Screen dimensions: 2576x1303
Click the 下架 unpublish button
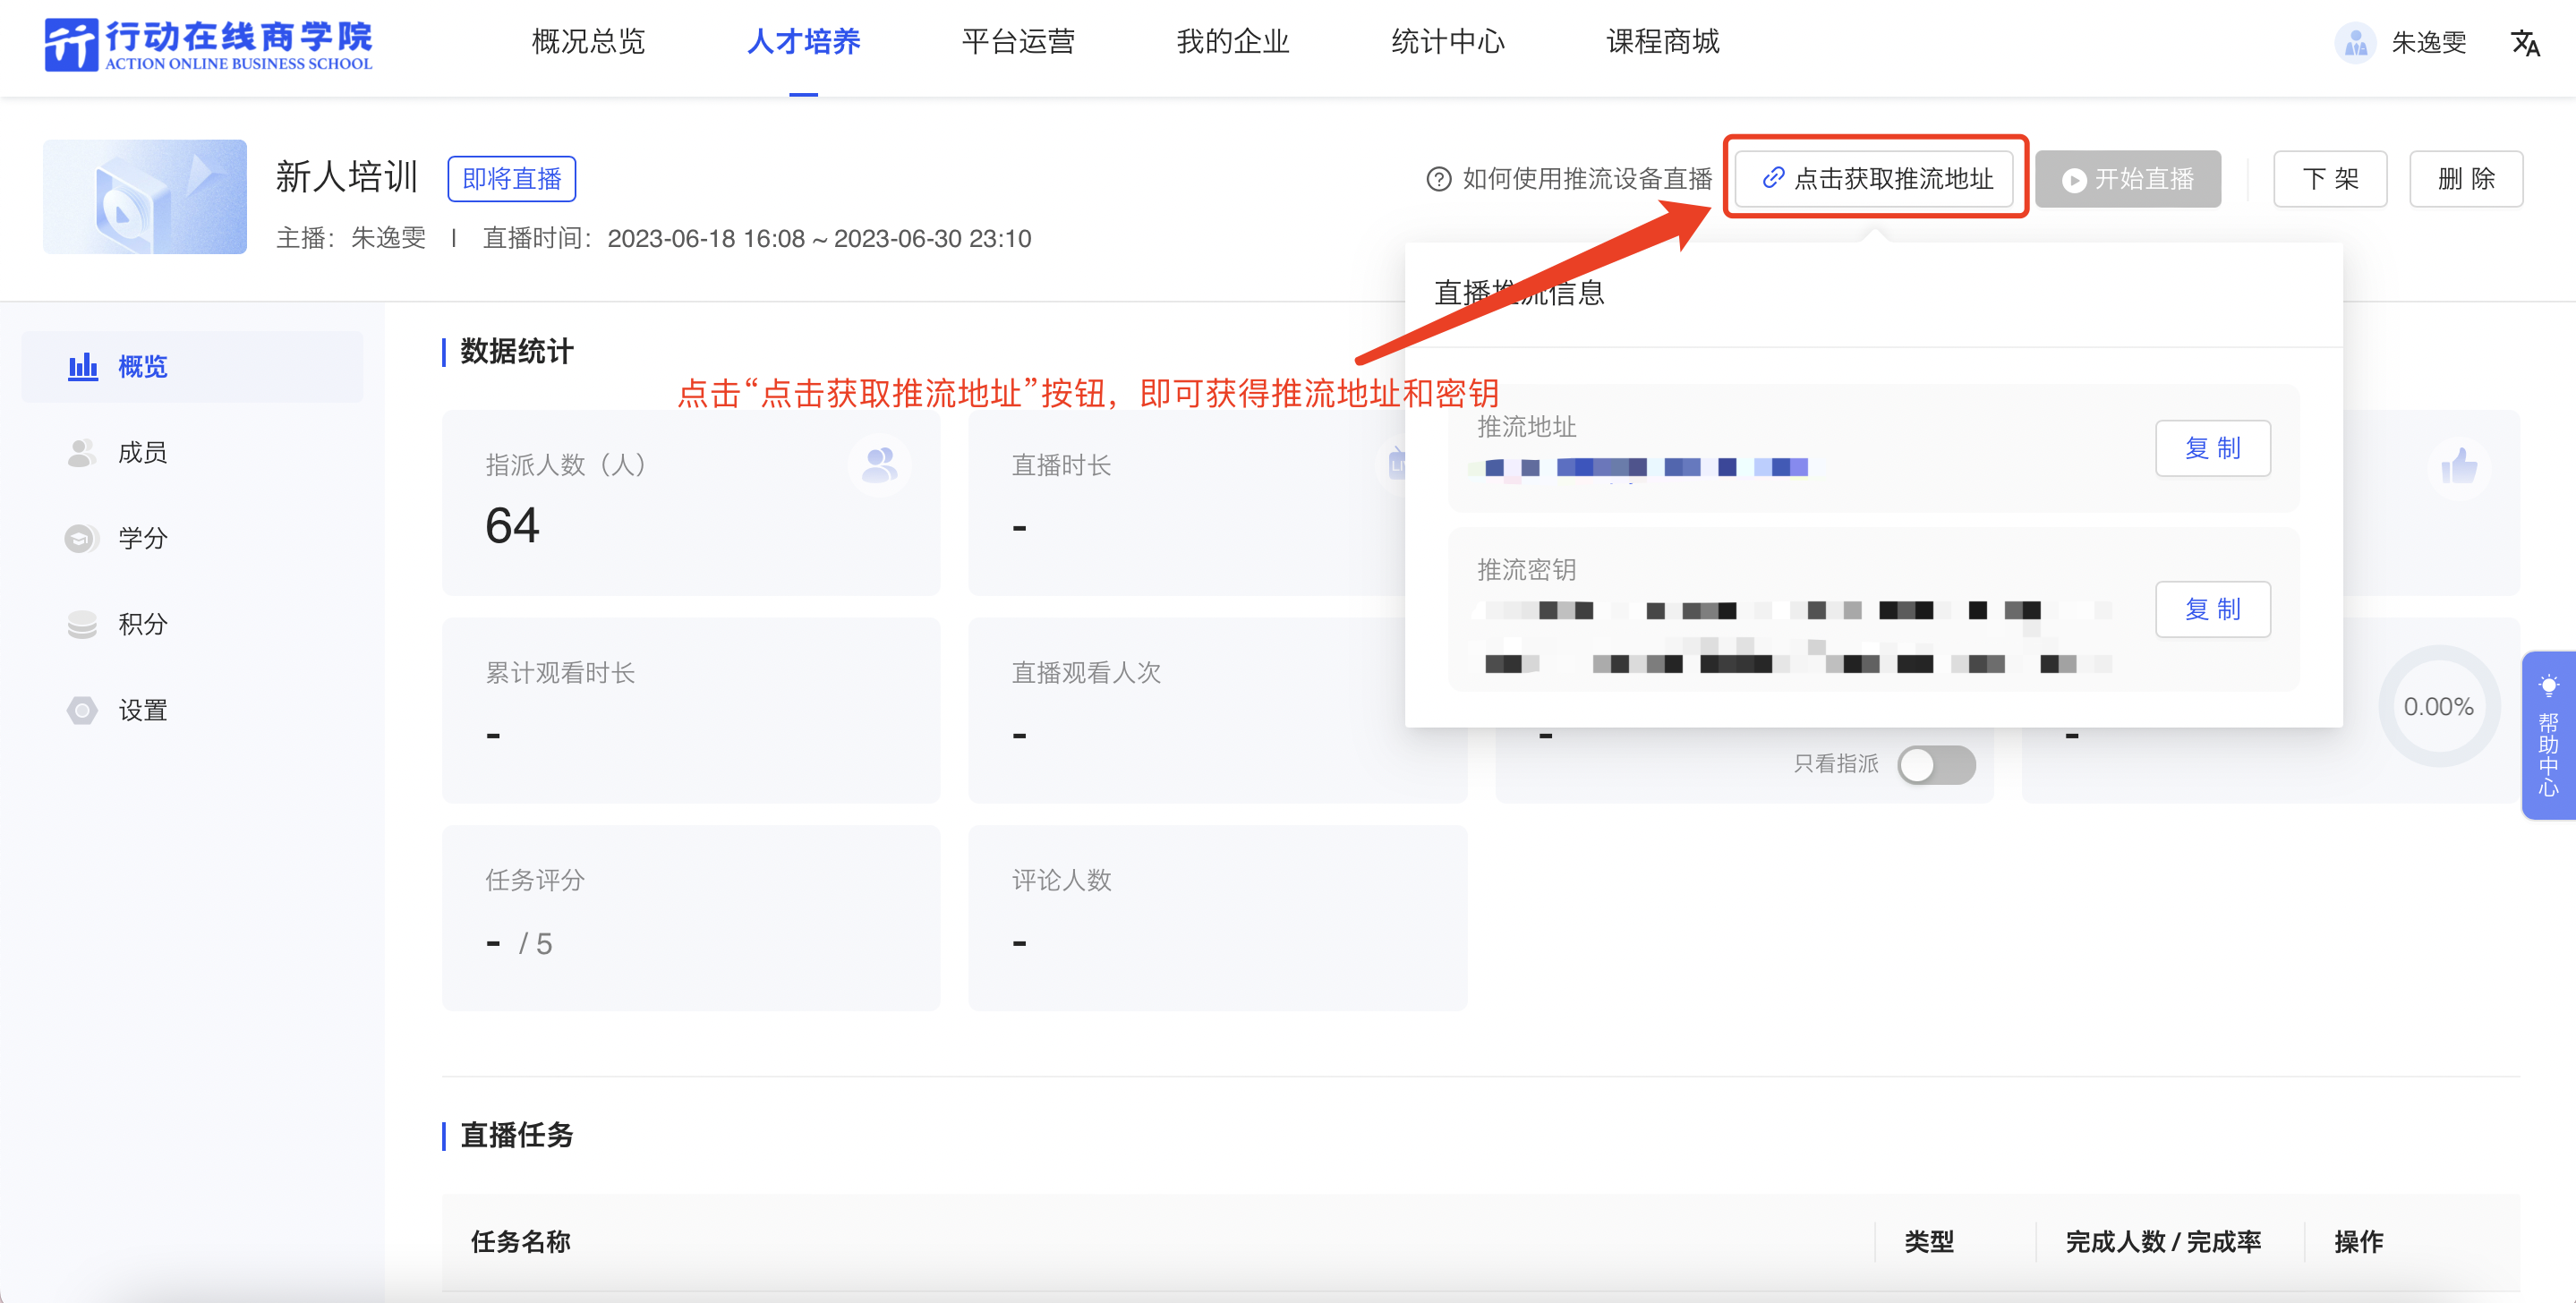[x=2329, y=179]
